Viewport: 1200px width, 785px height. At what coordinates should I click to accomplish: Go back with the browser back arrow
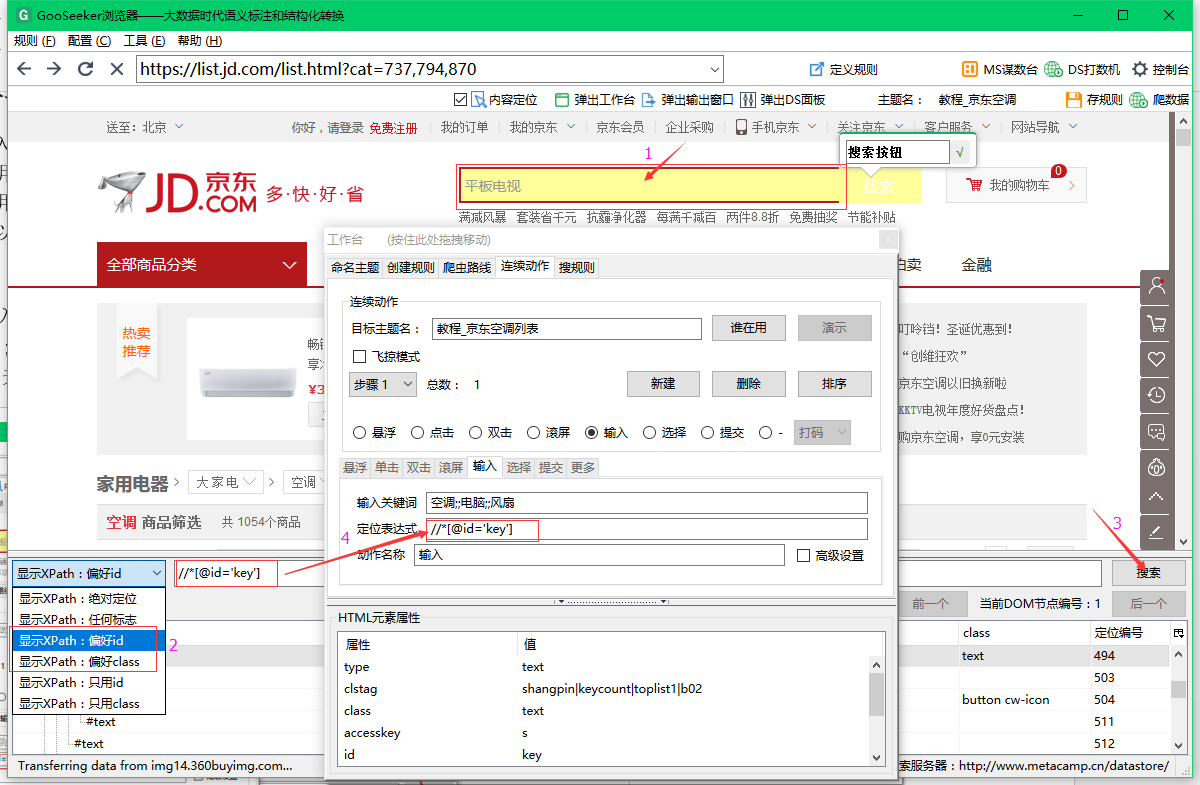click(24, 69)
